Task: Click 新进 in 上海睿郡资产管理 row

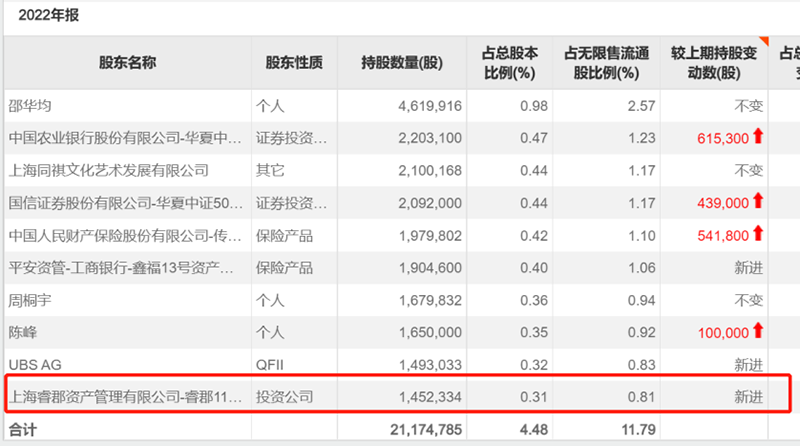Action: [748, 397]
